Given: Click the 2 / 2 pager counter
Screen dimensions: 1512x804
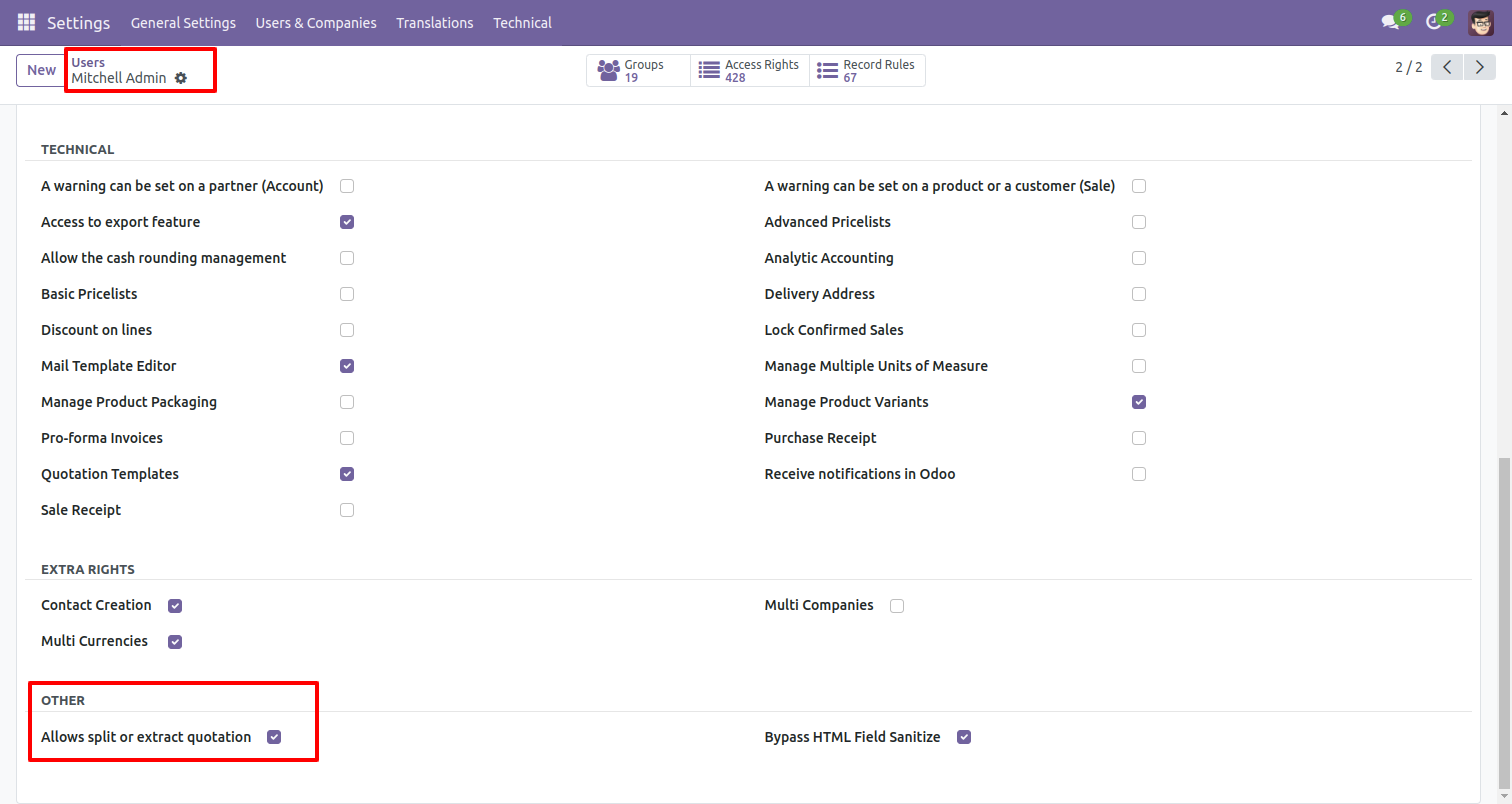Looking at the screenshot, I should click(1408, 68).
